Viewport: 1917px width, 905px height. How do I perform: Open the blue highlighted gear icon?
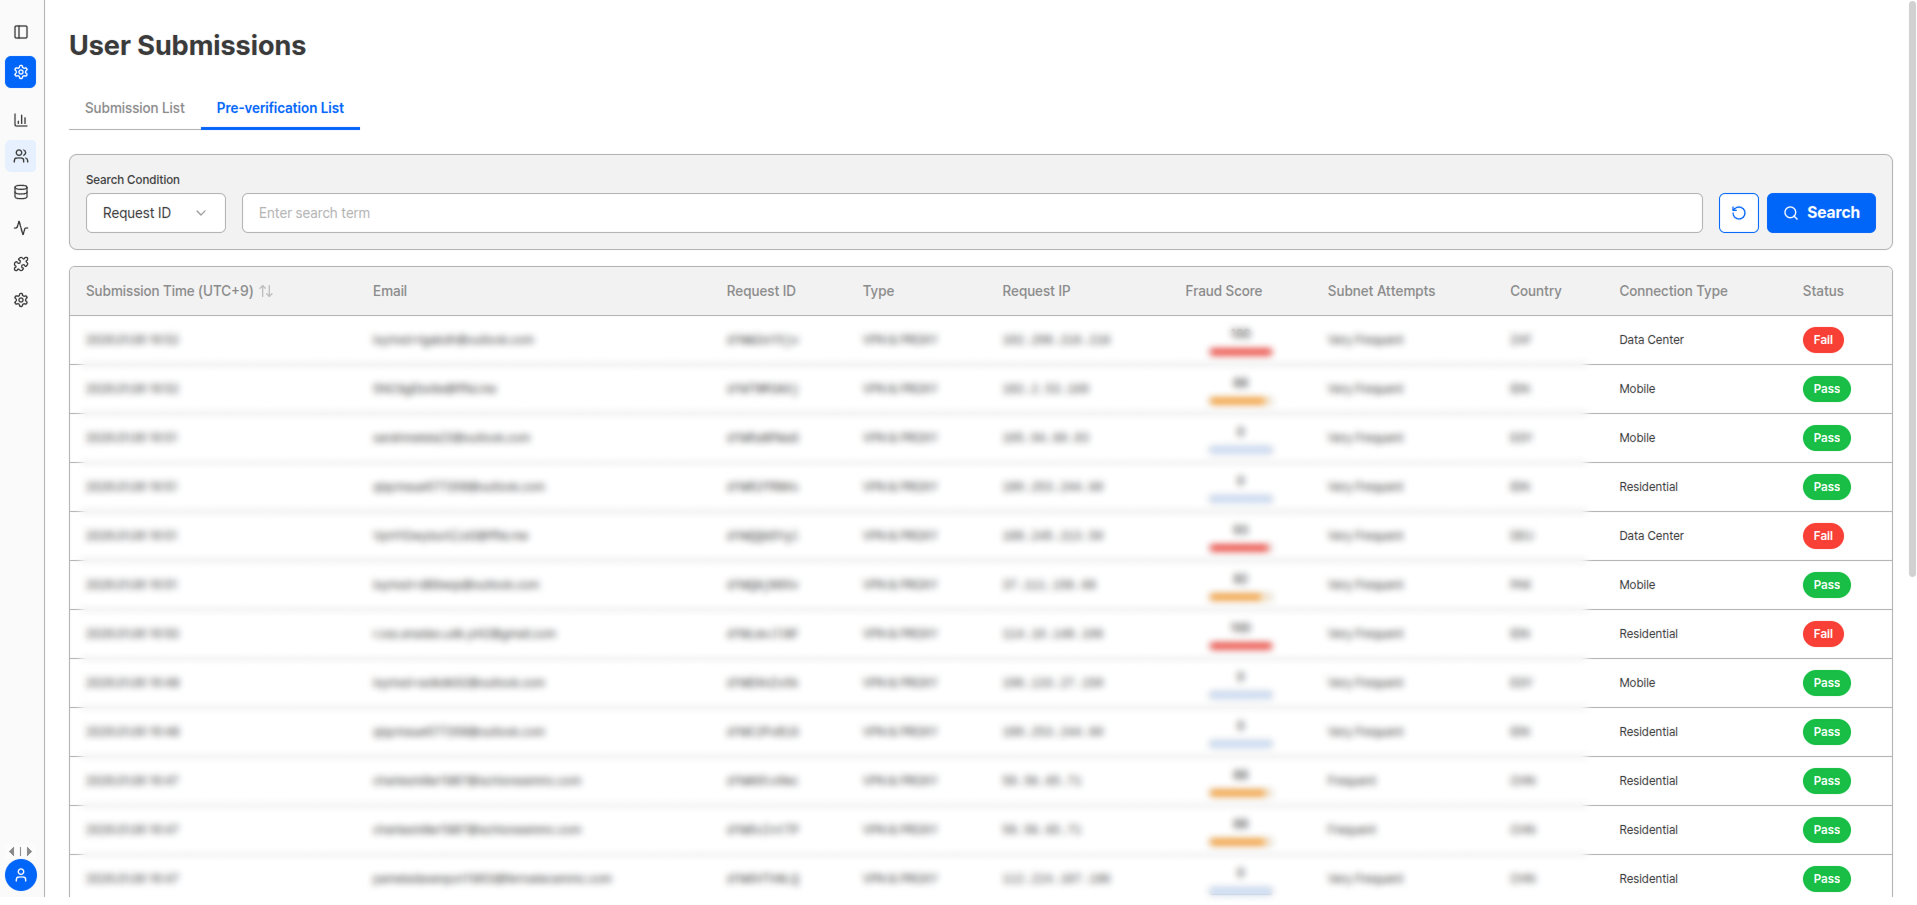point(21,72)
